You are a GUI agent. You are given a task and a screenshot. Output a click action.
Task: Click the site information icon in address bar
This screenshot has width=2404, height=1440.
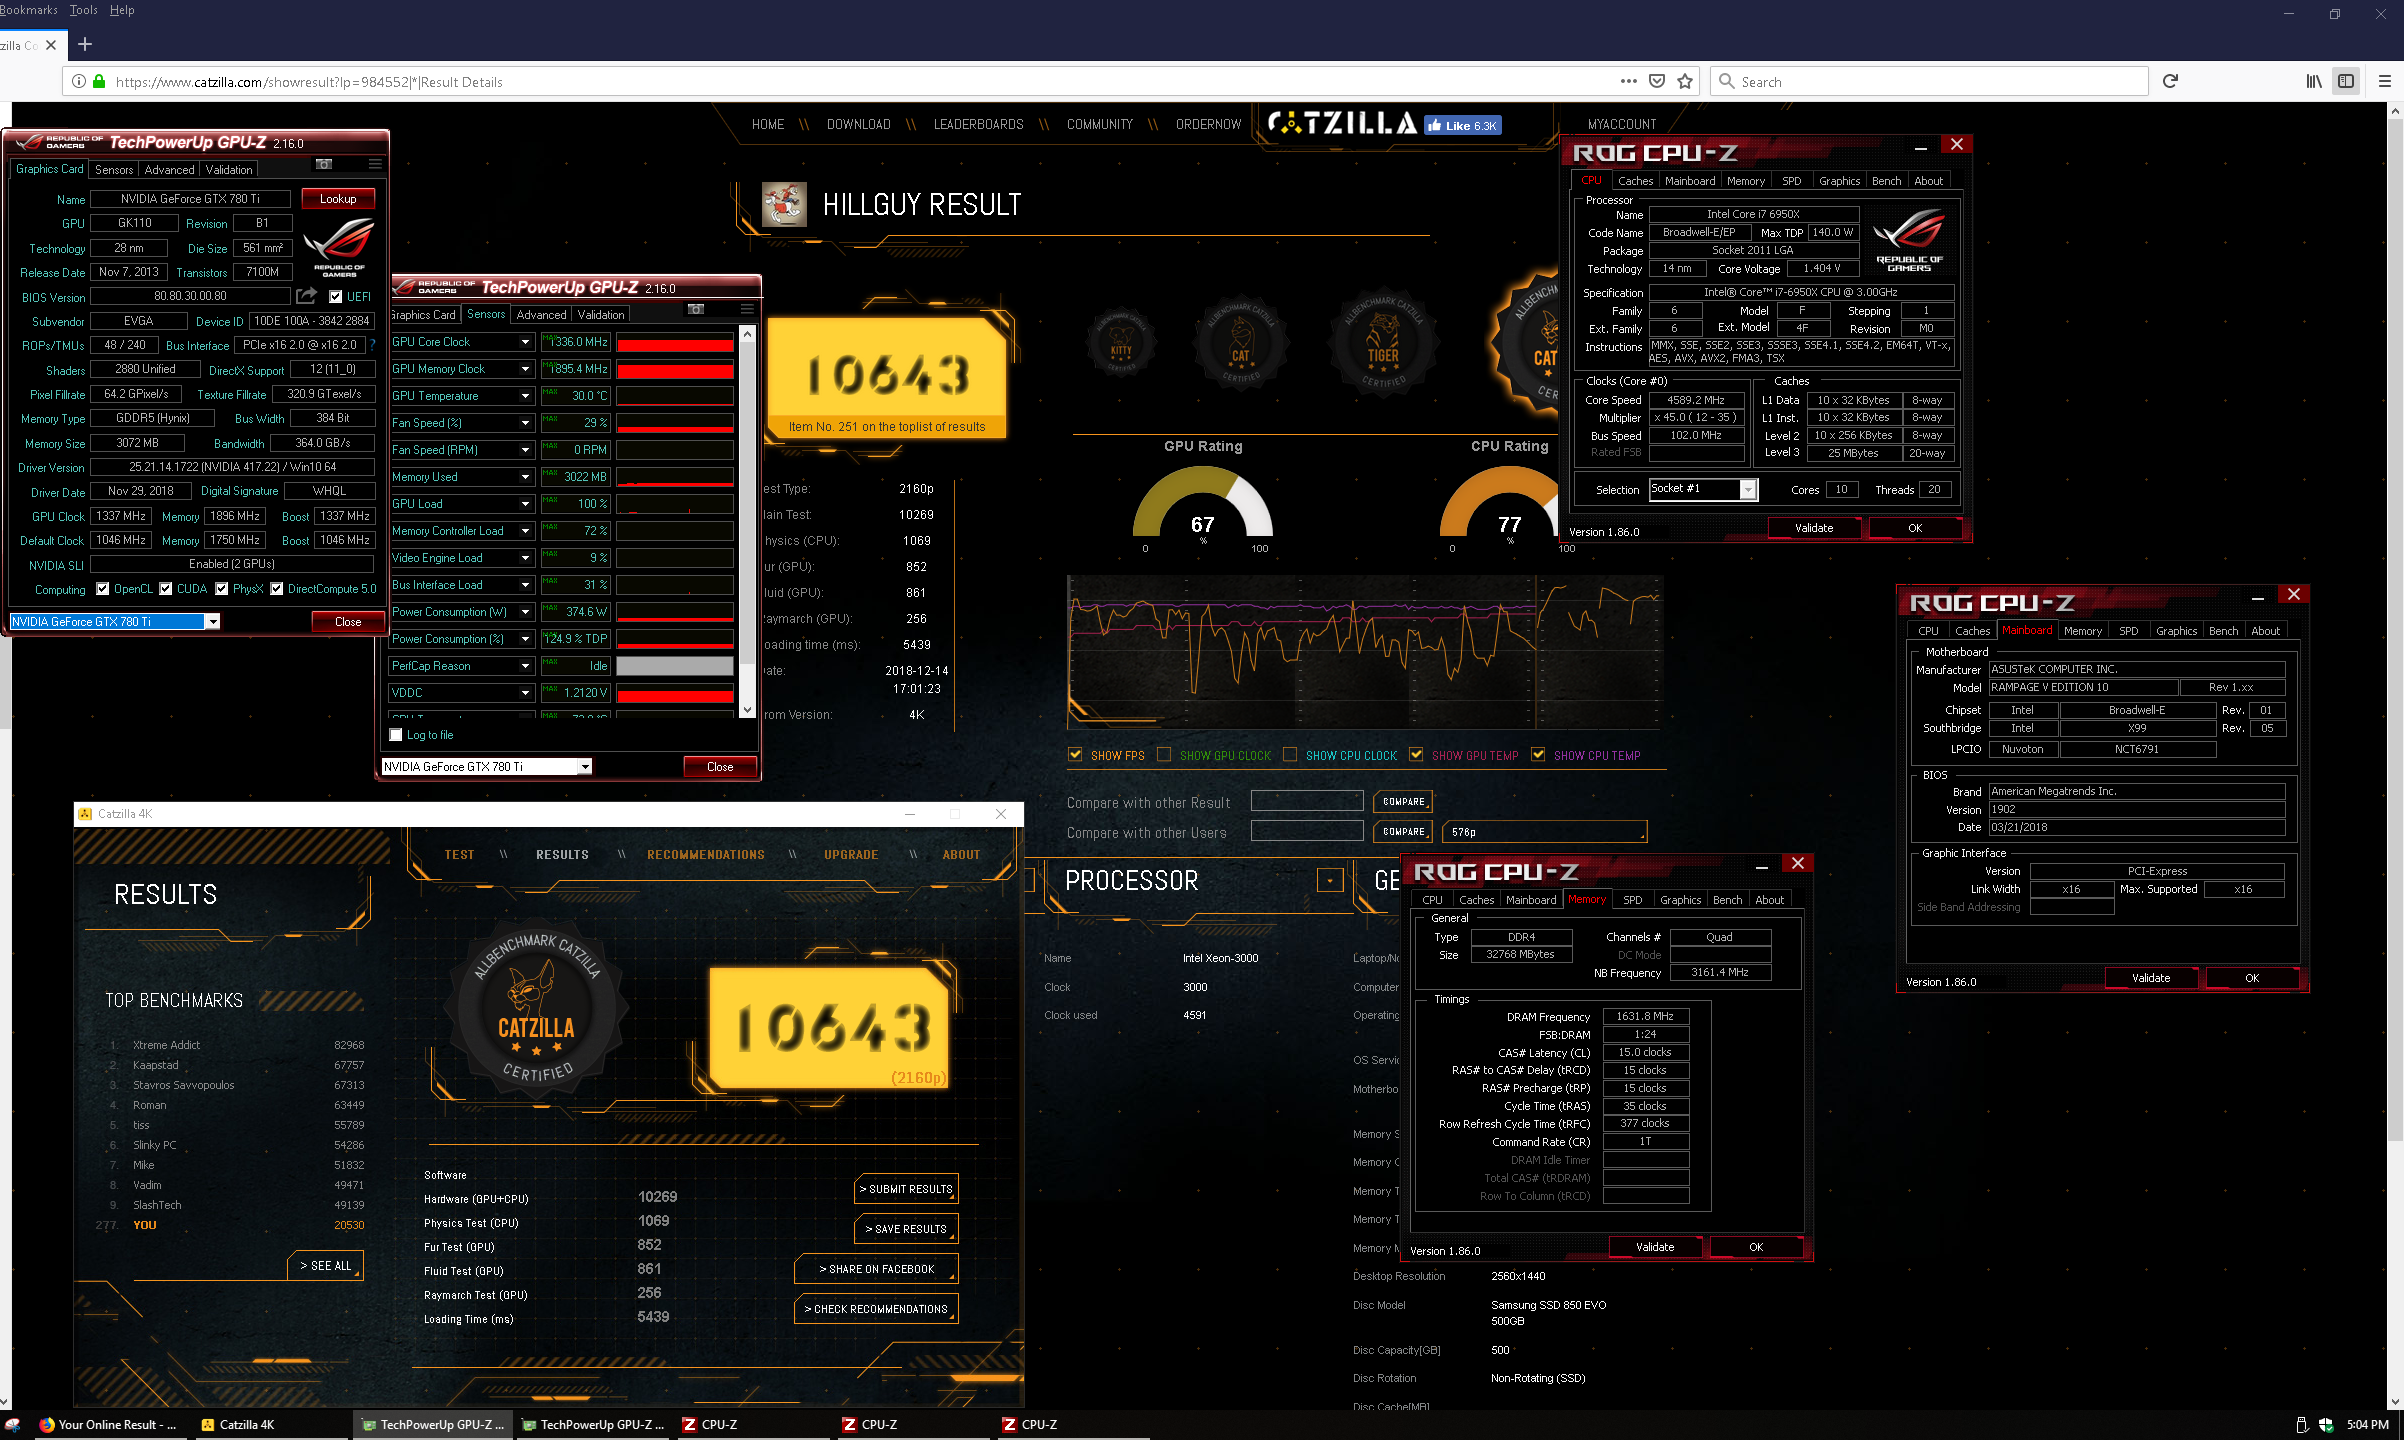point(79,82)
